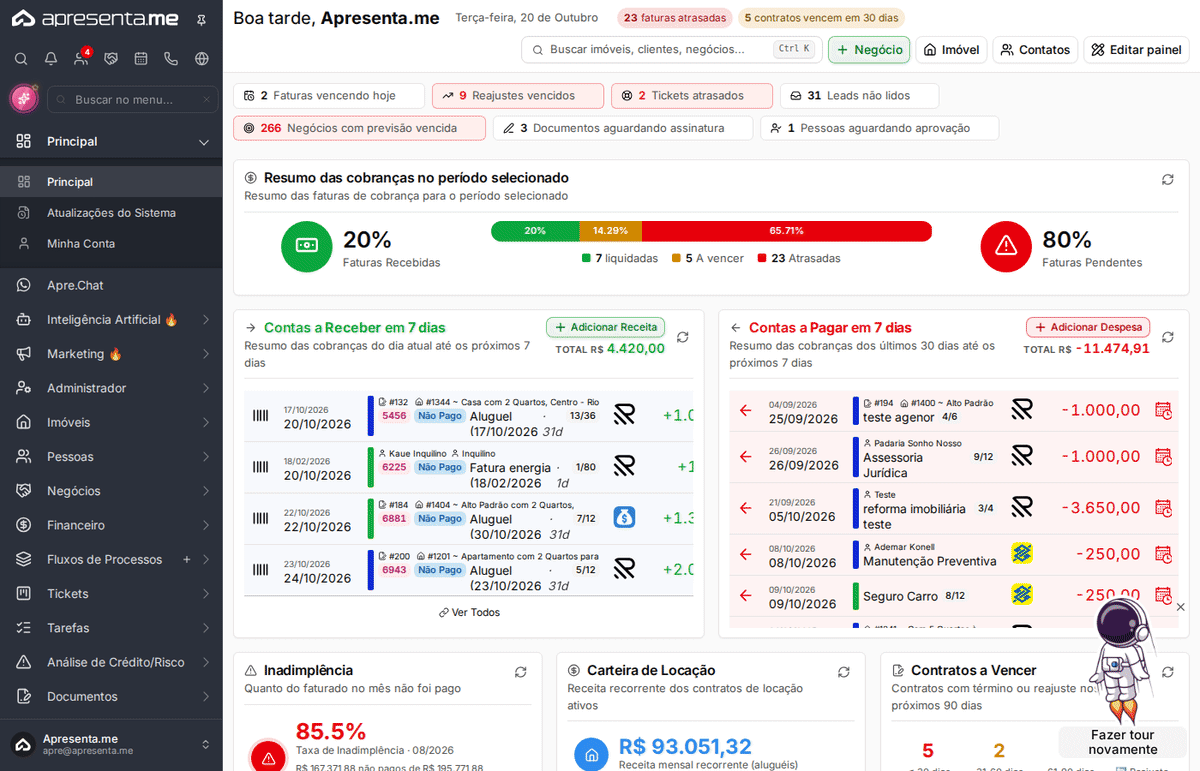Click the calendar-clock icon on the Assessoria Jurídica row
The height and width of the screenshot is (771, 1200).
pyautogui.click(x=1163, y=456)
